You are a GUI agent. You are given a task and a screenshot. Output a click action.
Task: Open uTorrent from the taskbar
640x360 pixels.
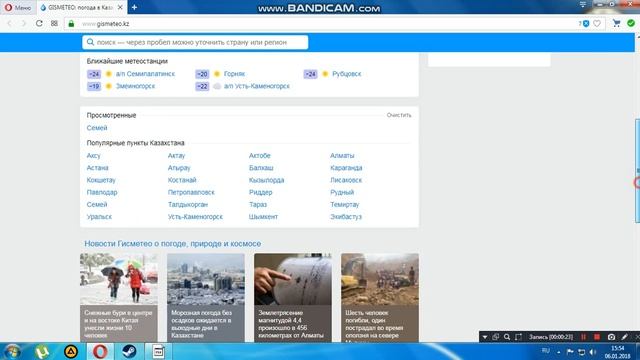(x=42, y=351)
